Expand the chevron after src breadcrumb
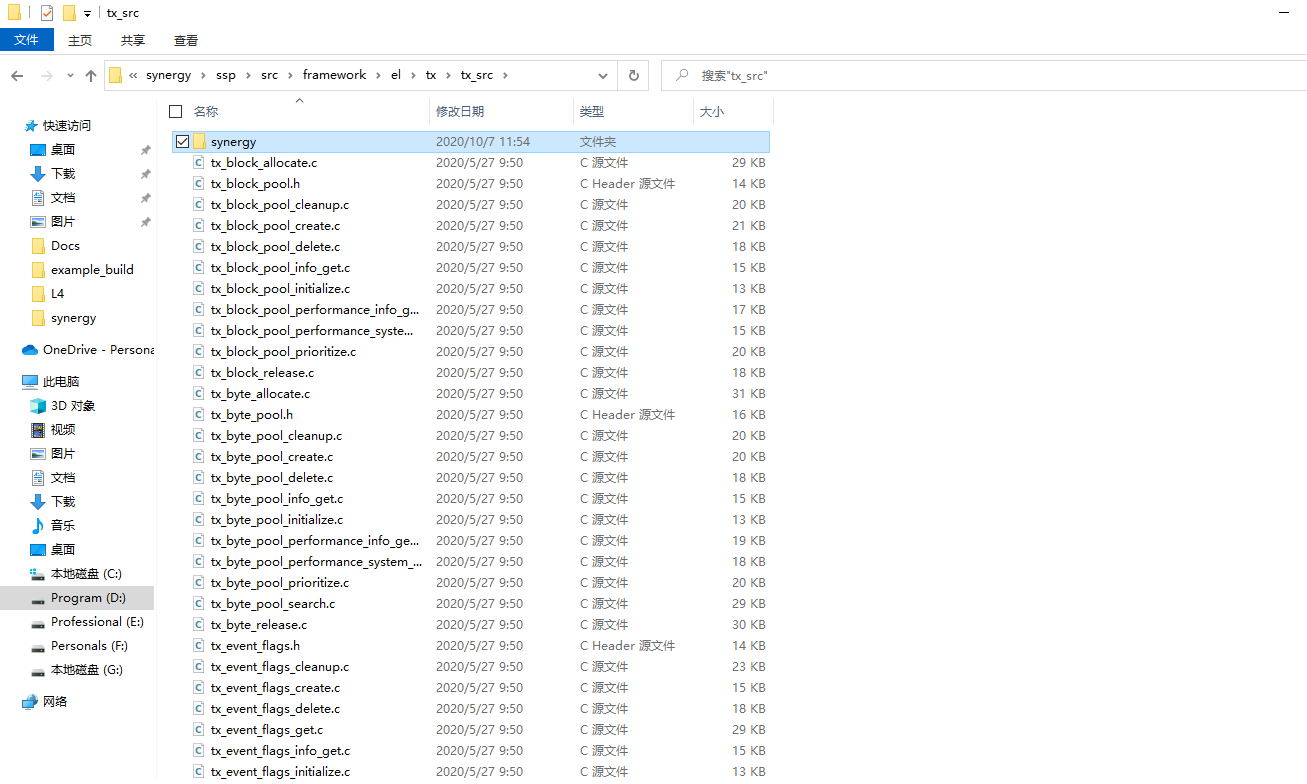 point(291,75)
